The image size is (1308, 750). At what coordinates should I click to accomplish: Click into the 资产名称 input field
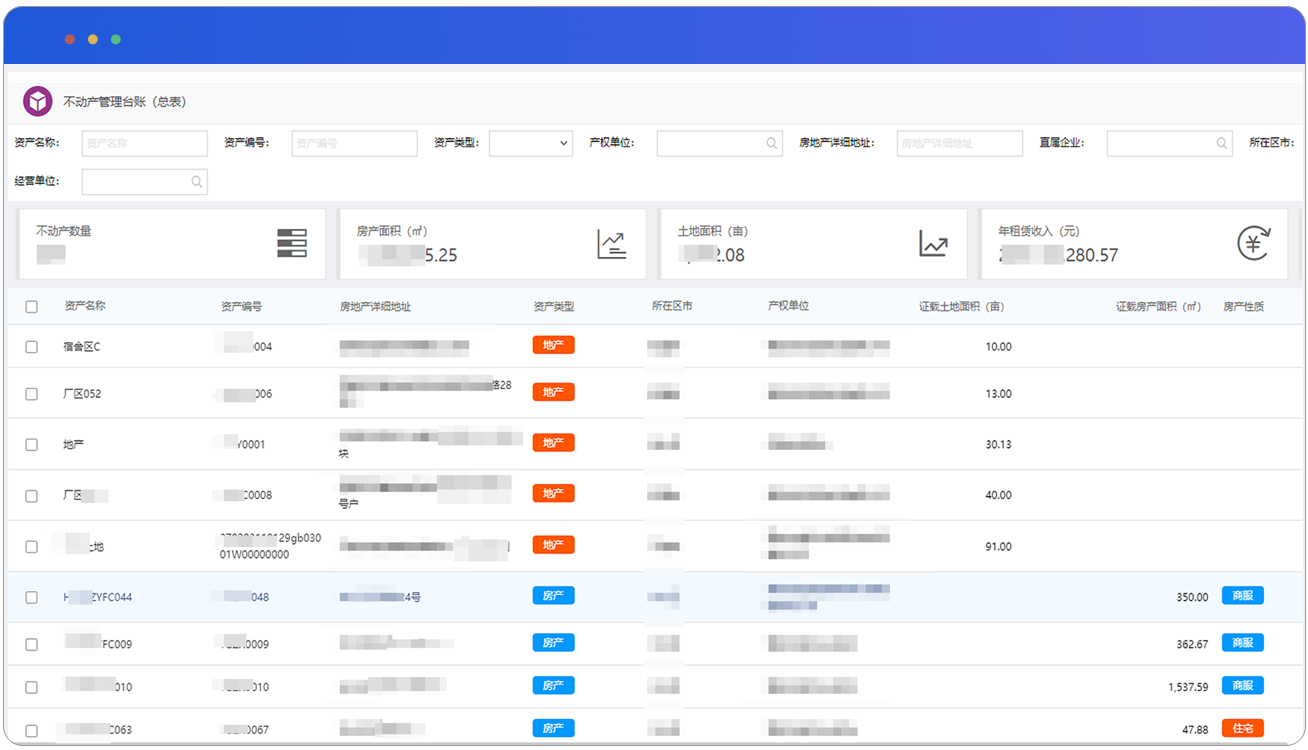click(144, 144)
